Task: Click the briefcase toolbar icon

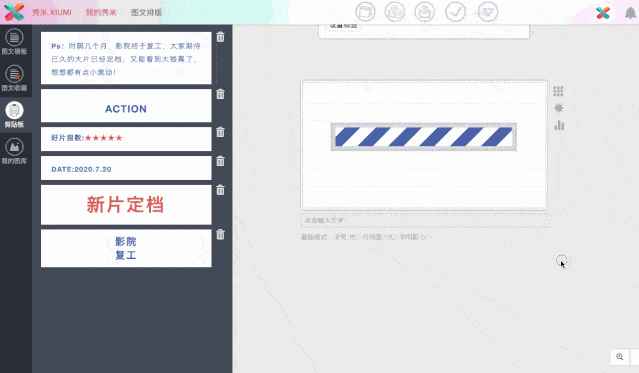Action: pos(394,12)
